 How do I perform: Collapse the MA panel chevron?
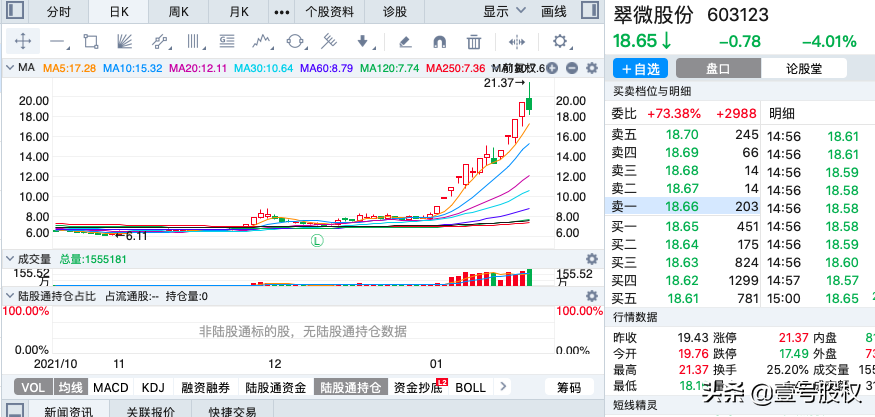[9, 68]
